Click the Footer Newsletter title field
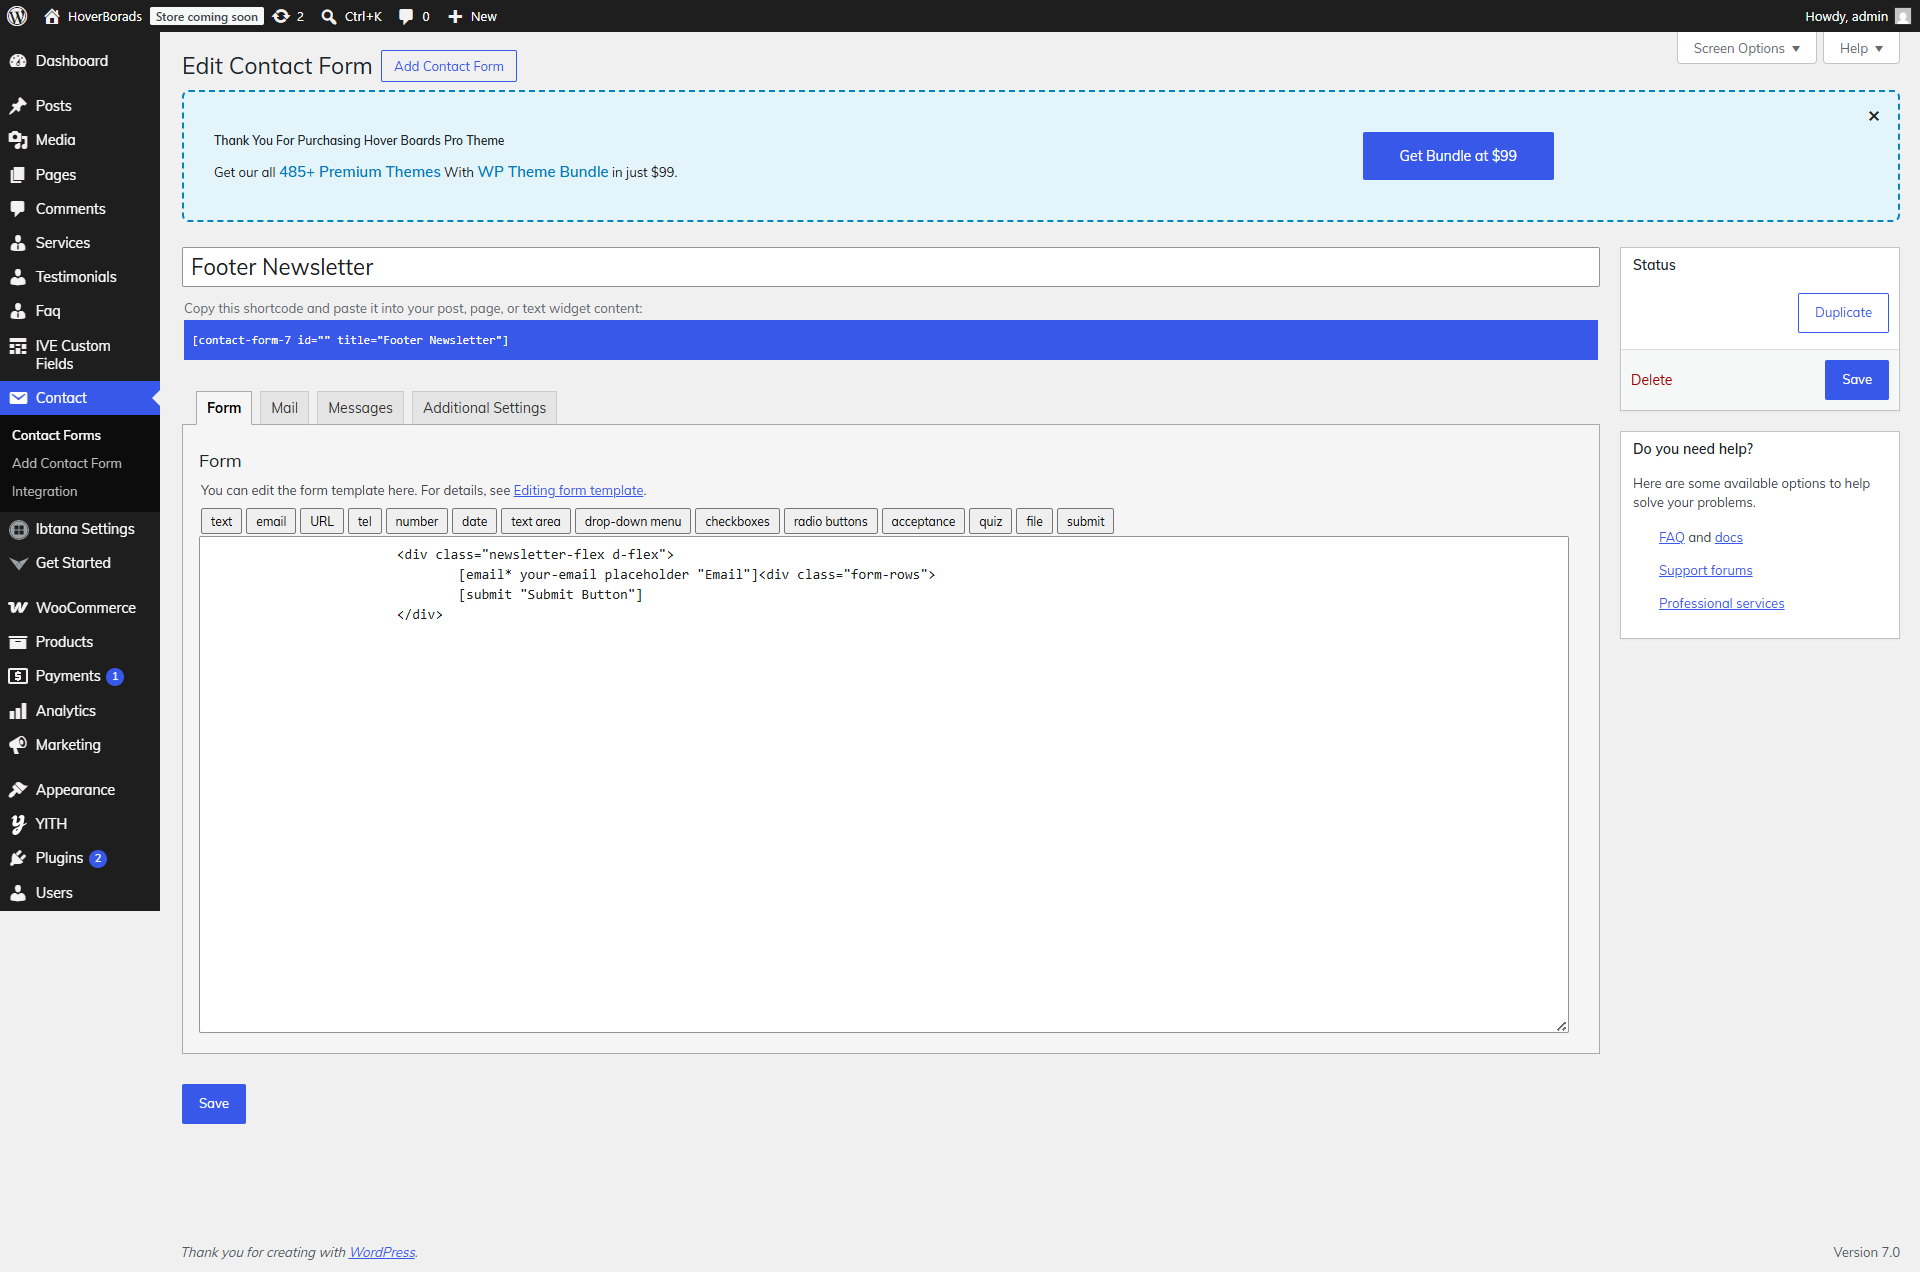 point(890,267)
